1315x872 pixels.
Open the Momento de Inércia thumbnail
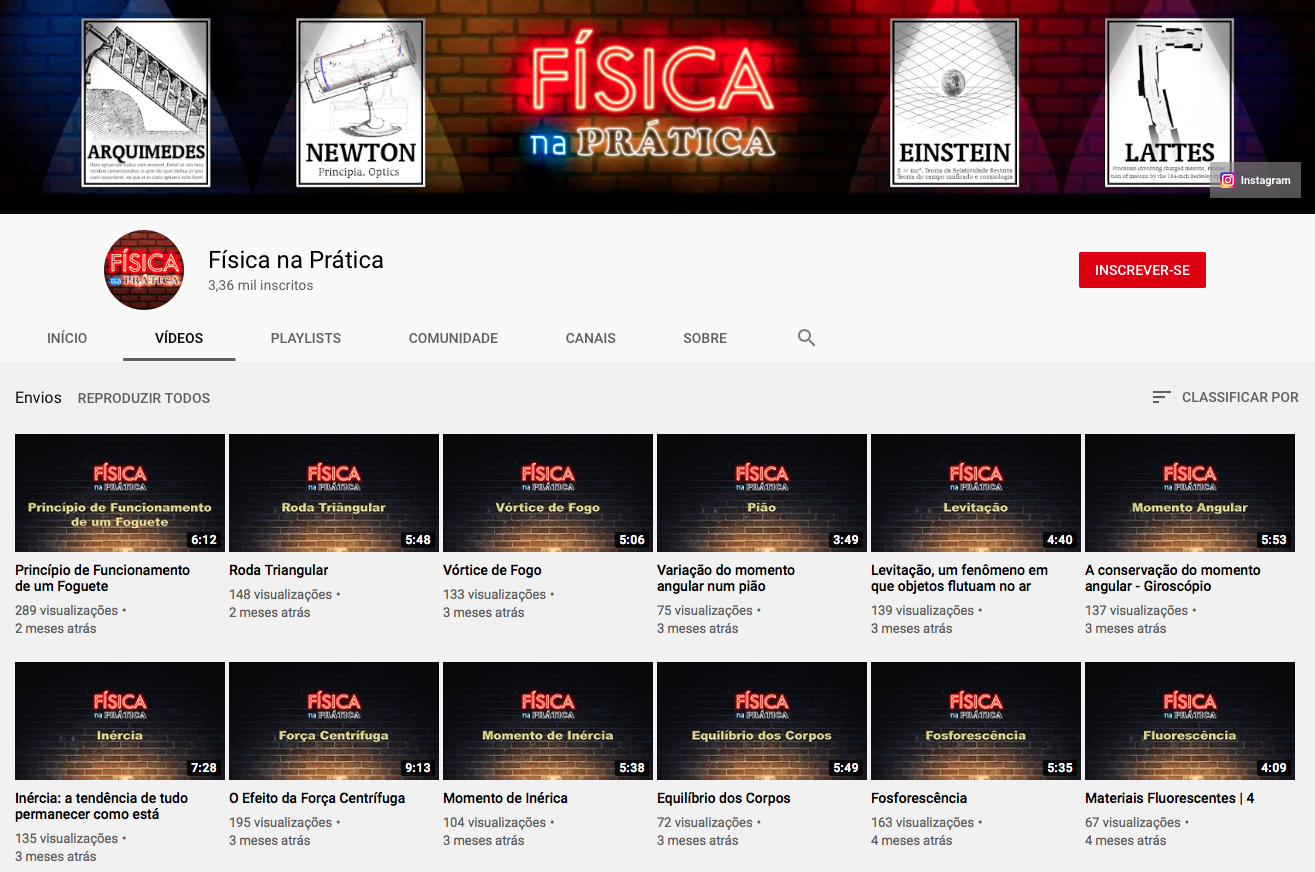pos(548,721)
